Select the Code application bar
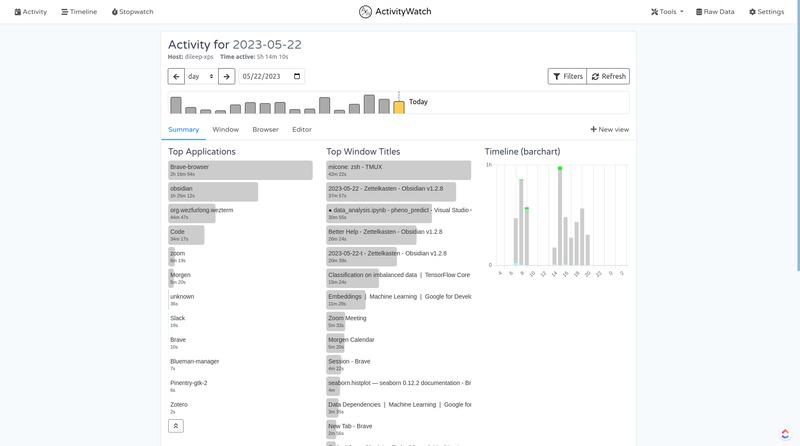This screenshot has height=446, width=800. coord(186,235)
